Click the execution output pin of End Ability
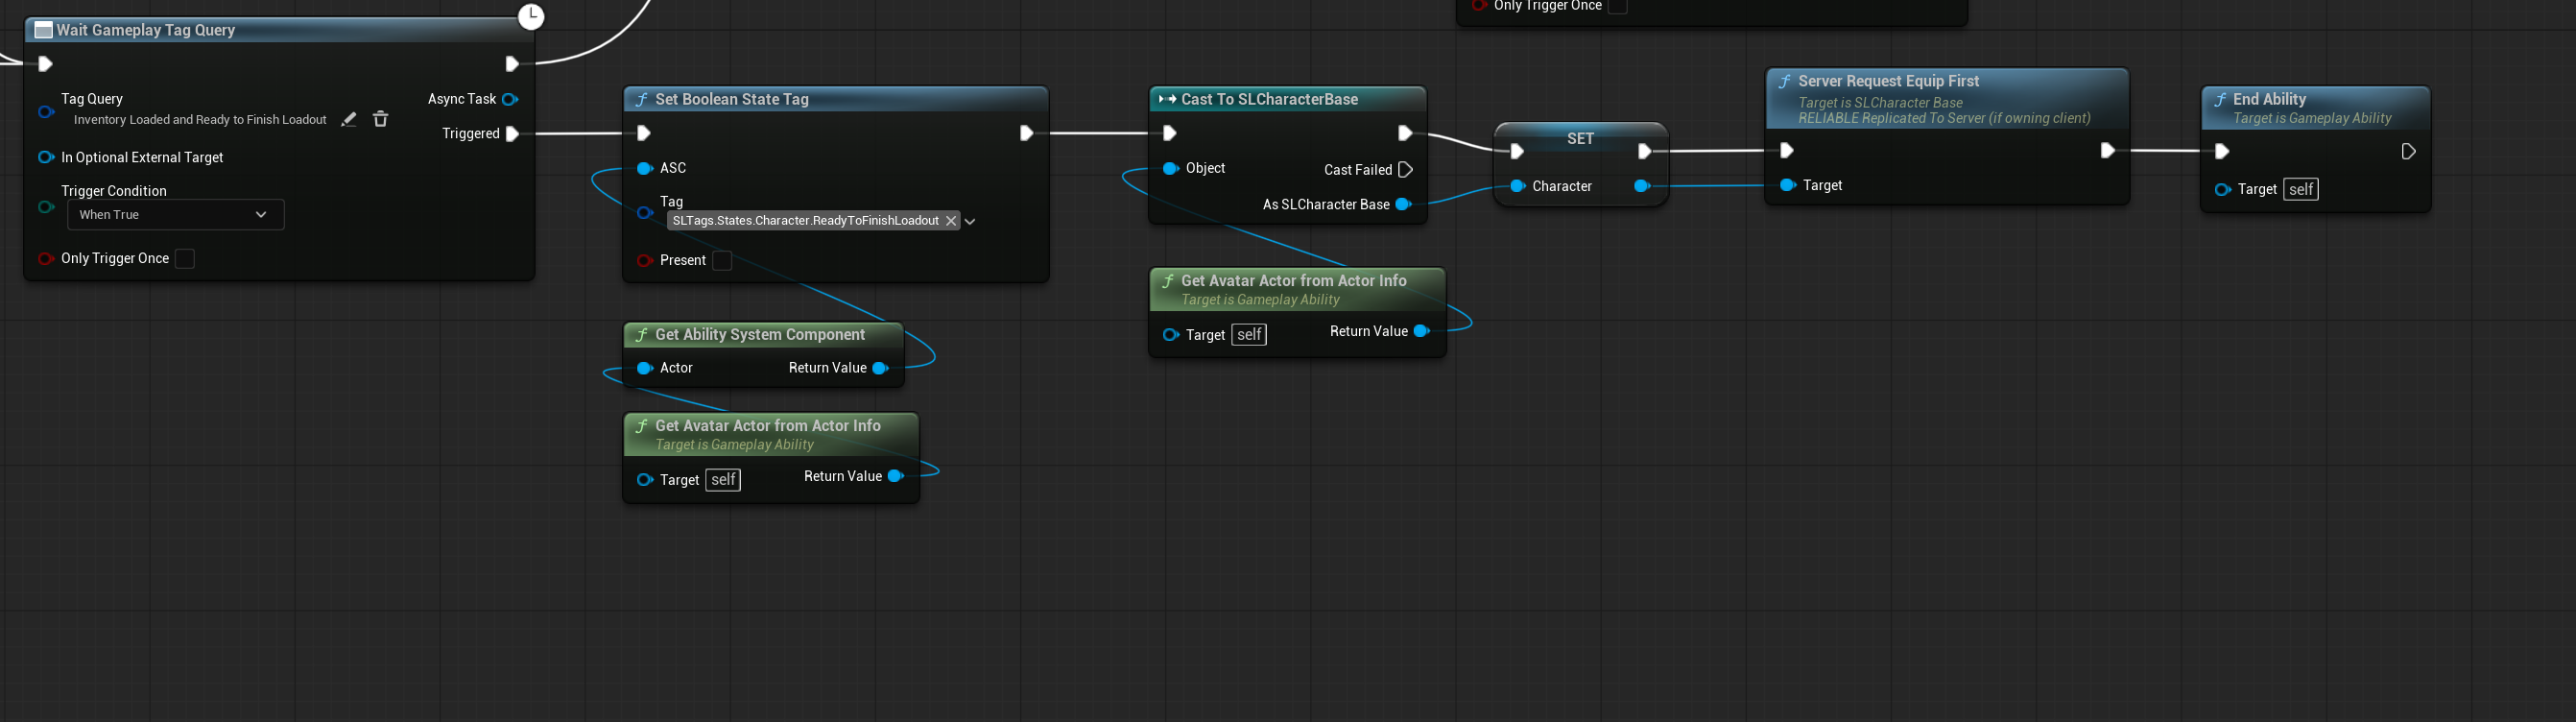2576x722 pixels. coord(2409,152)
